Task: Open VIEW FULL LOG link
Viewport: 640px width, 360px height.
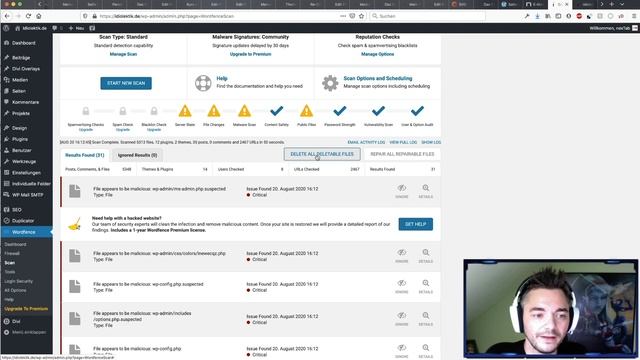Action: (403, 142)
